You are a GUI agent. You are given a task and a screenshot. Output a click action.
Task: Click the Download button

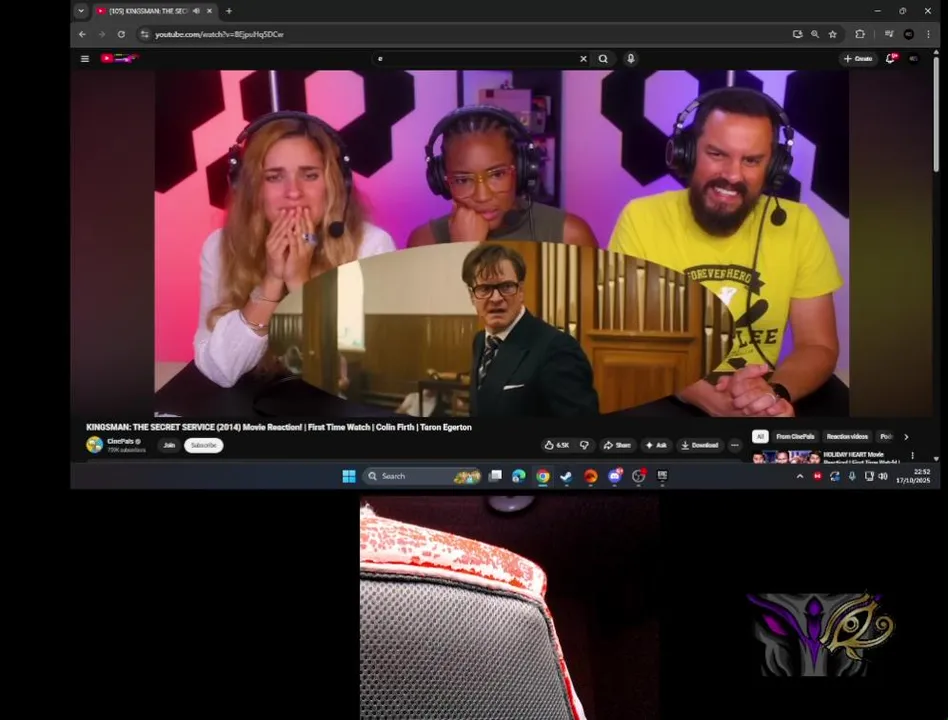click(x=700, y=445)
